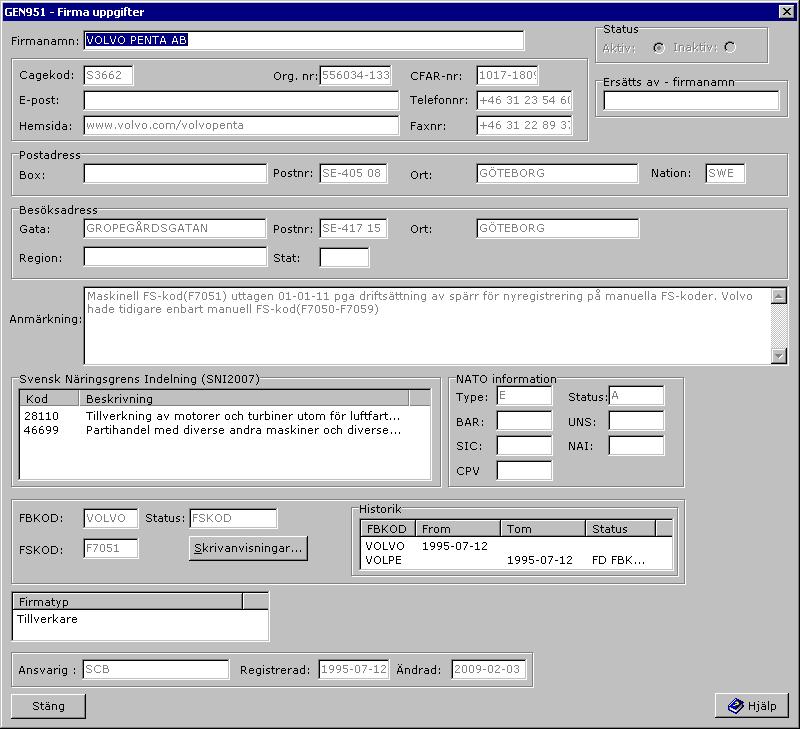
Task: Click the Ersätts av firmanamn field
Action: click(691, 100)
